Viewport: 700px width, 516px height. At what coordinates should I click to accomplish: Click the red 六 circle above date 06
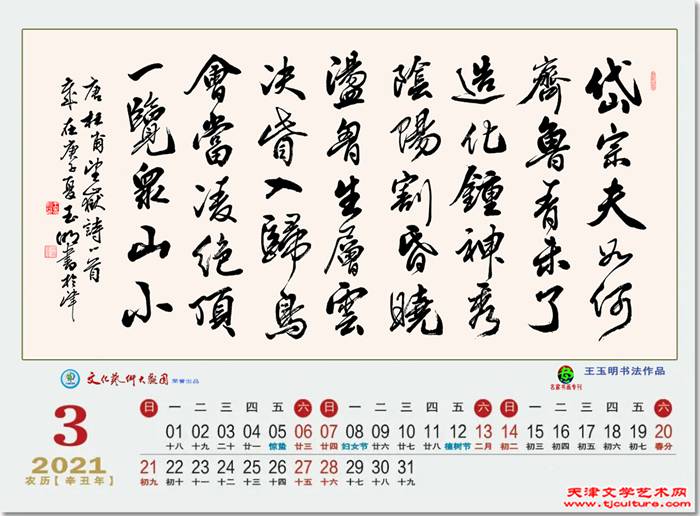(303, 408)
